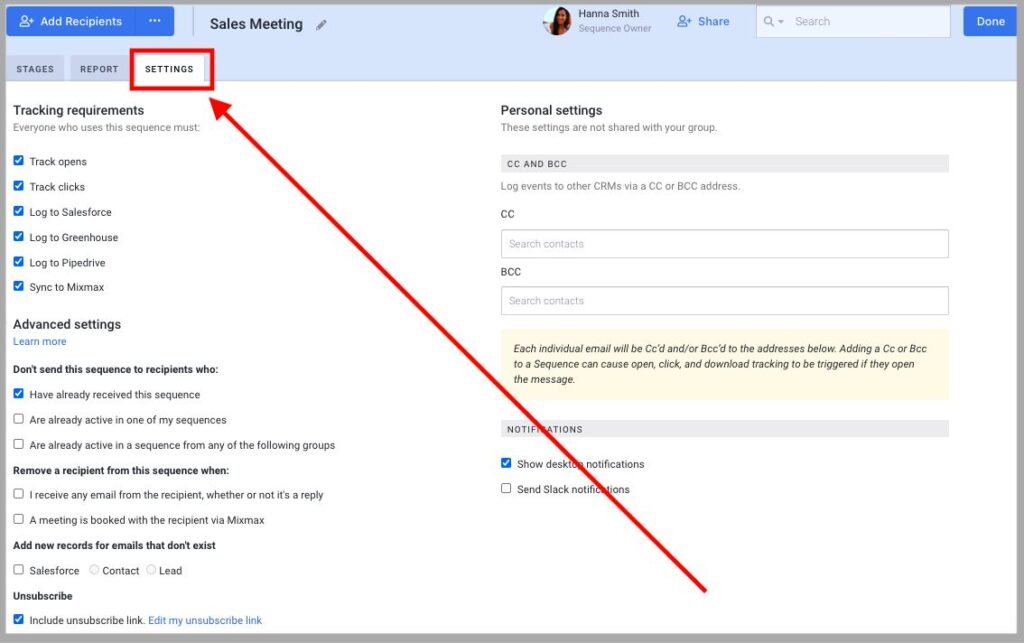Select the Lead radio button
This screenshot has width=1024, height=643.
[151, 570]
